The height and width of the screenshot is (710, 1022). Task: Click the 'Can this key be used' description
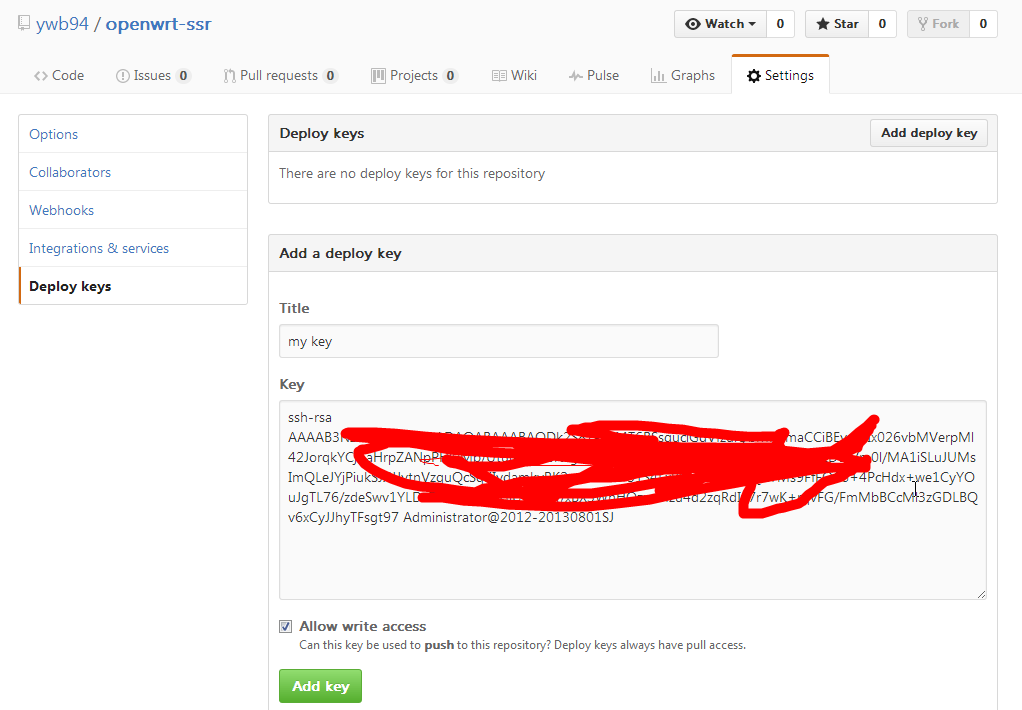click(x=522, y=645)
